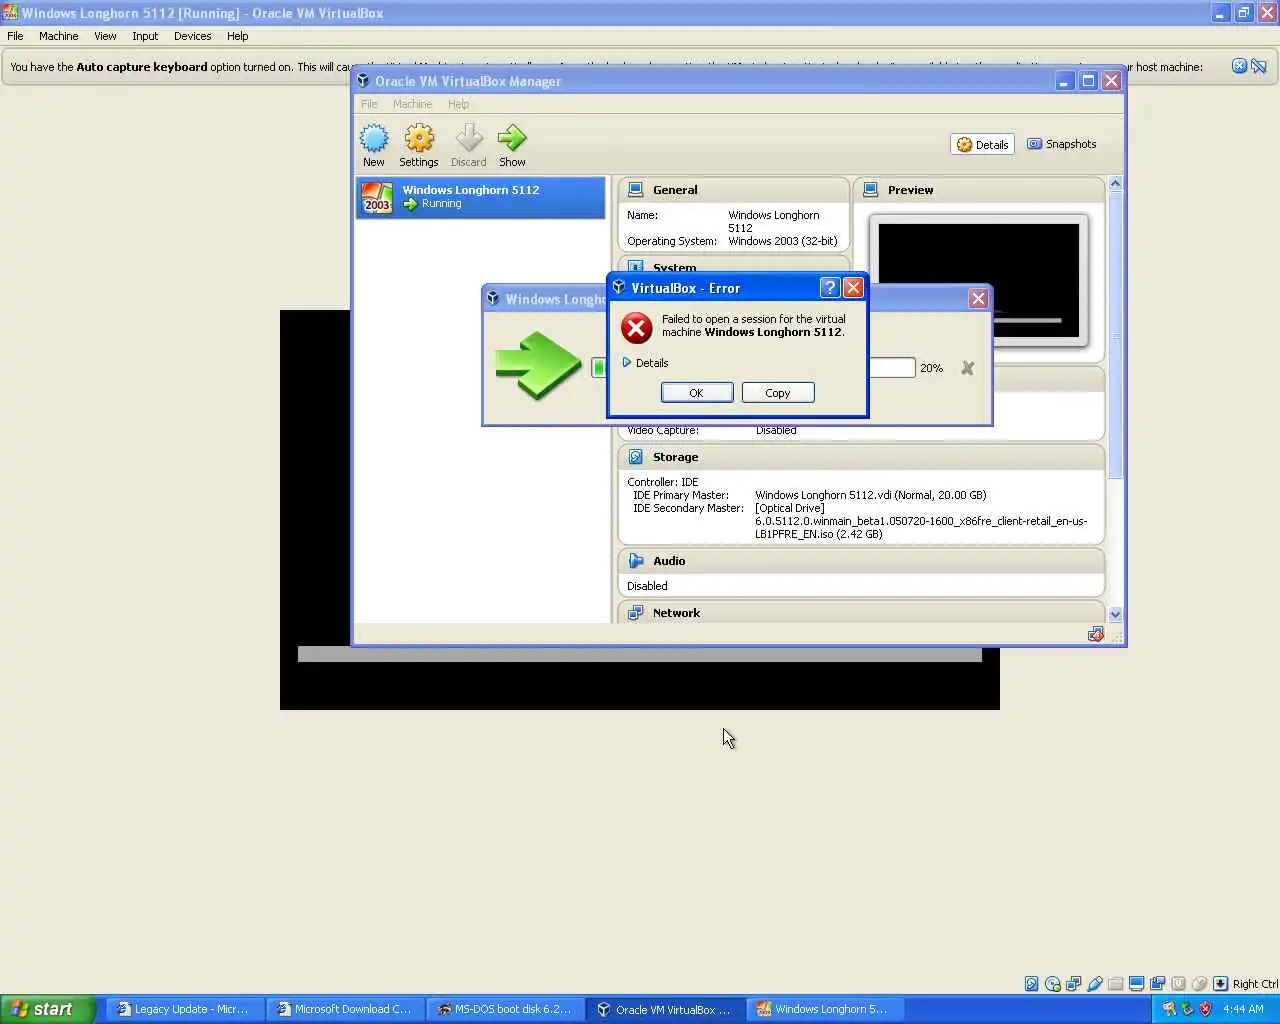Click the video capture status icon
This screenshot has height=1024, width=1280.
tap(1157, 984)
